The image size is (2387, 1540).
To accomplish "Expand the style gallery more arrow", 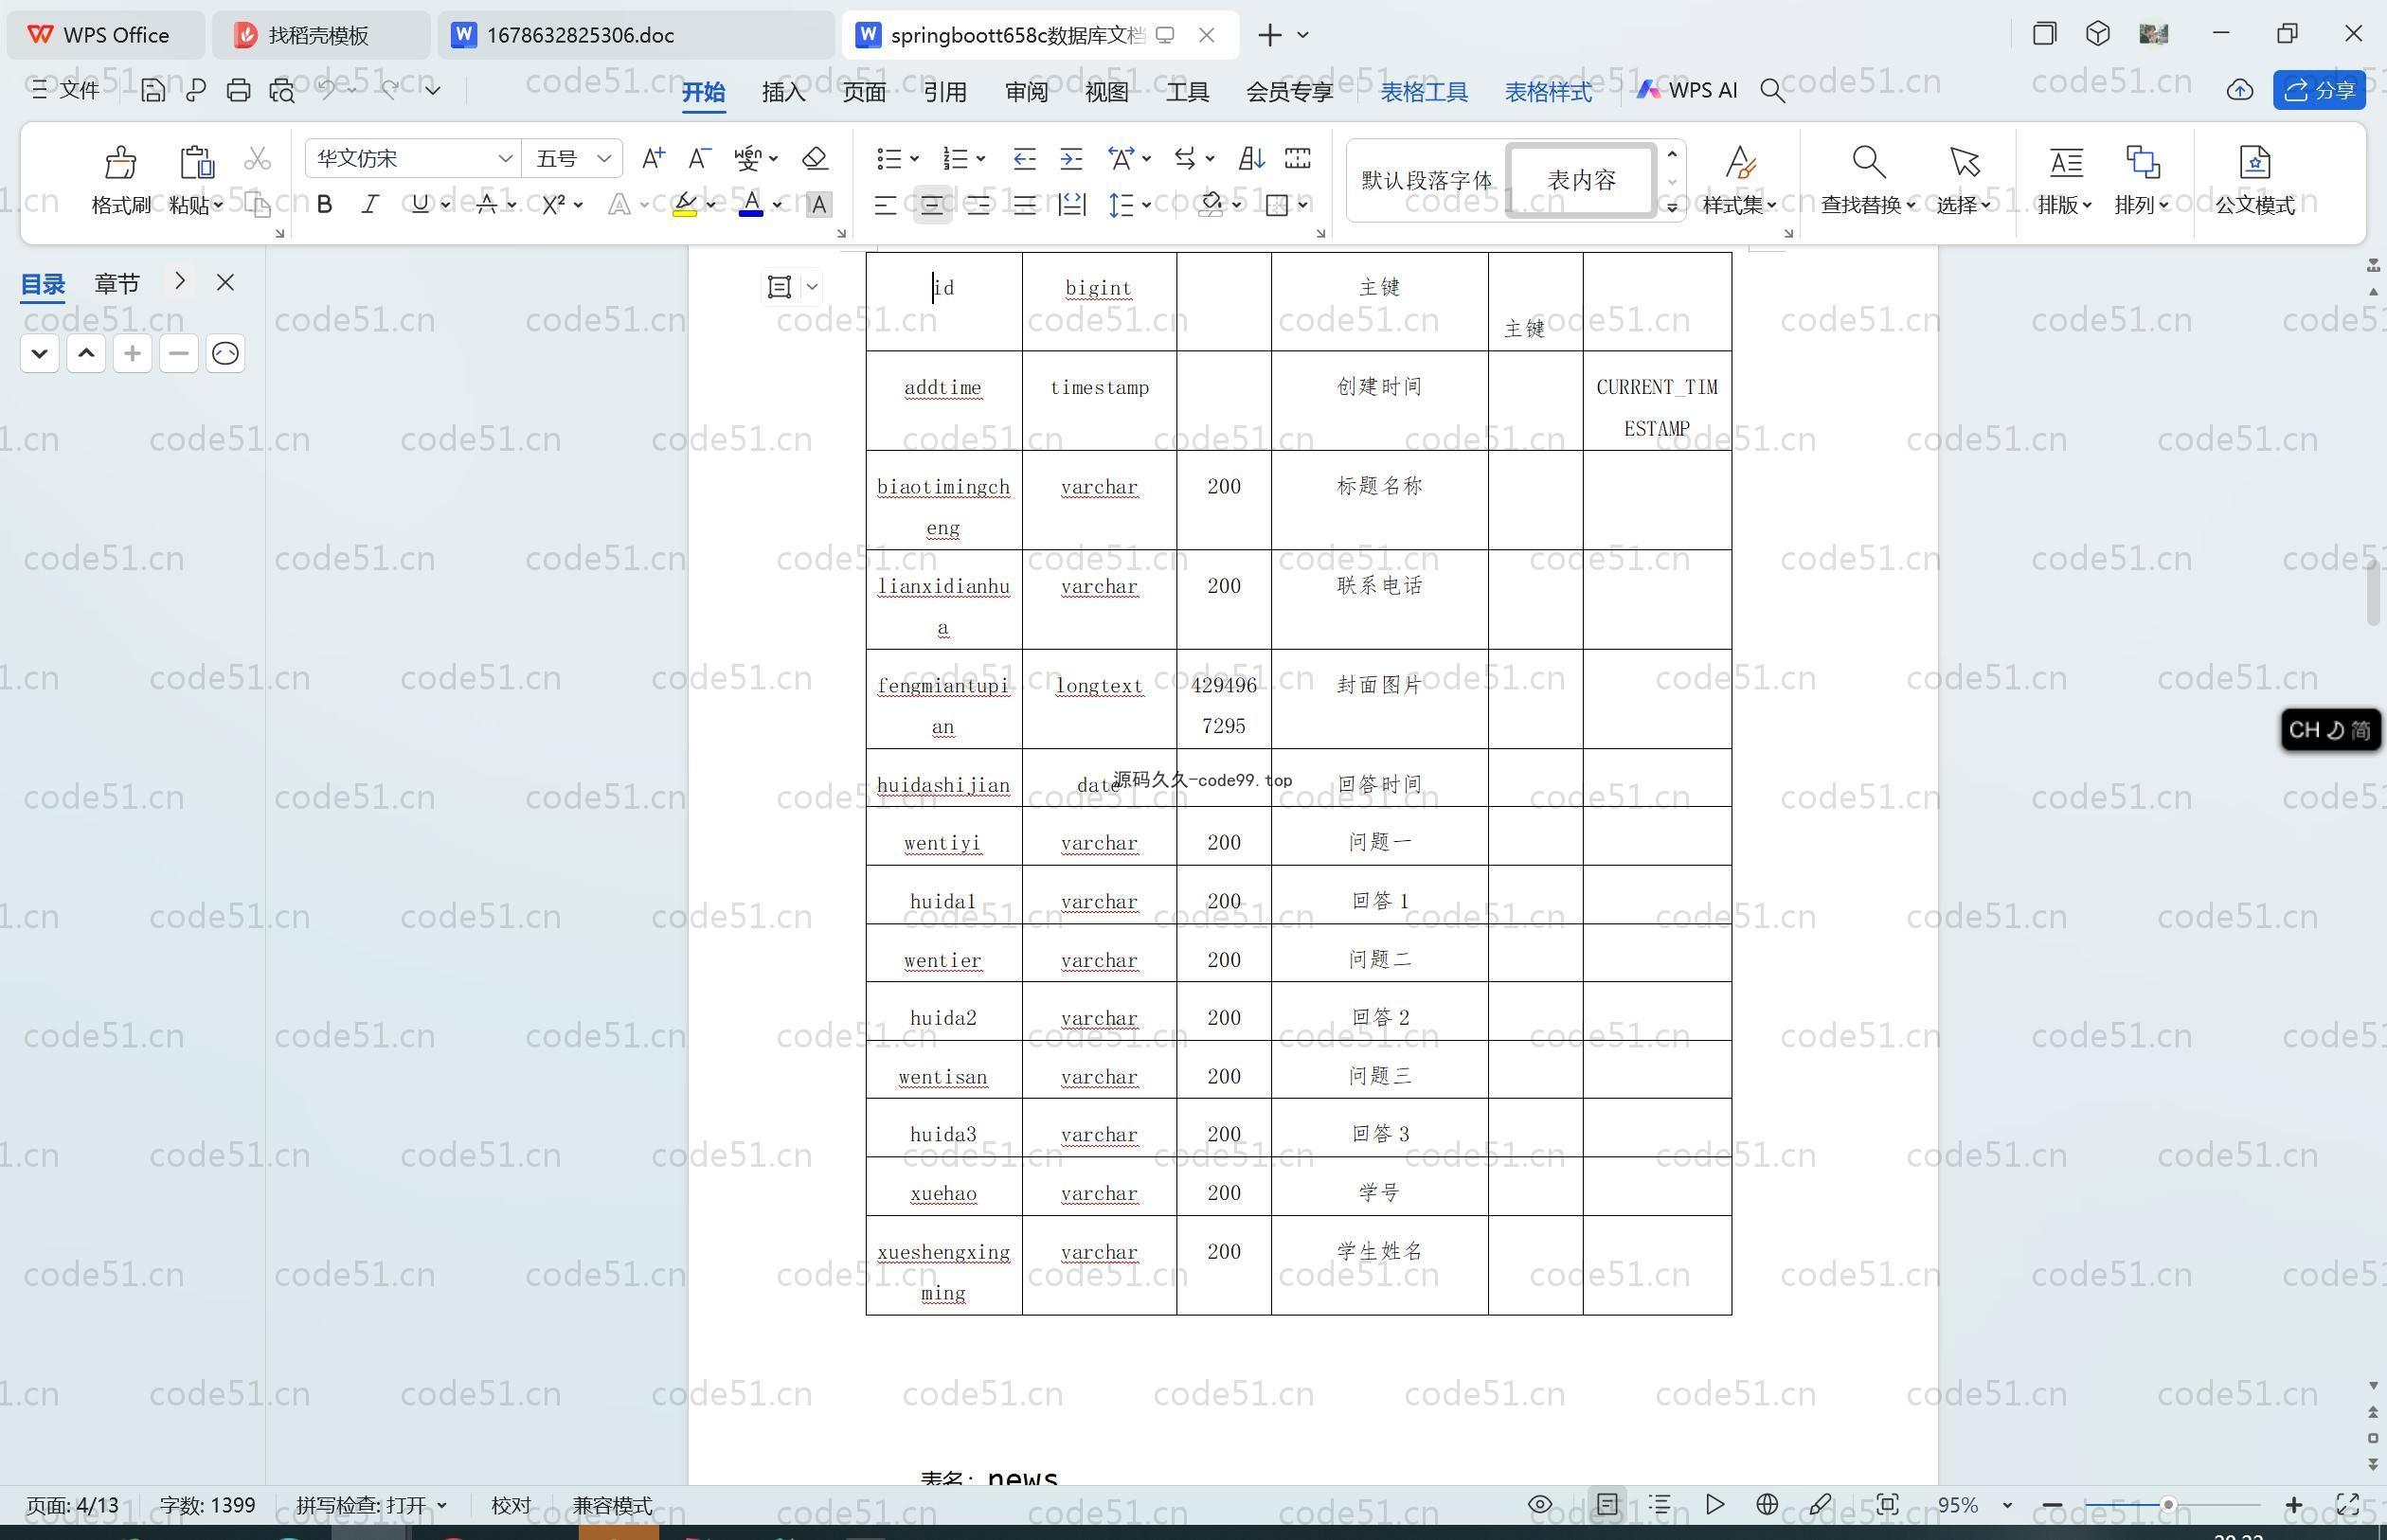I will 1671,207.
